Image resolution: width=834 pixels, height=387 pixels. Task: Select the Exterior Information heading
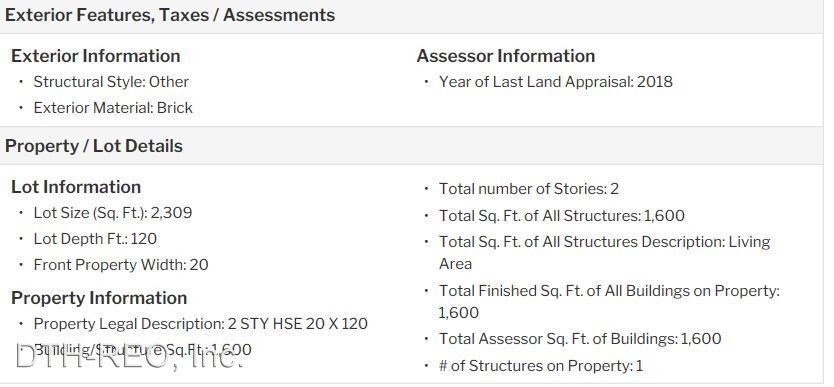click(x=96, y=56)
